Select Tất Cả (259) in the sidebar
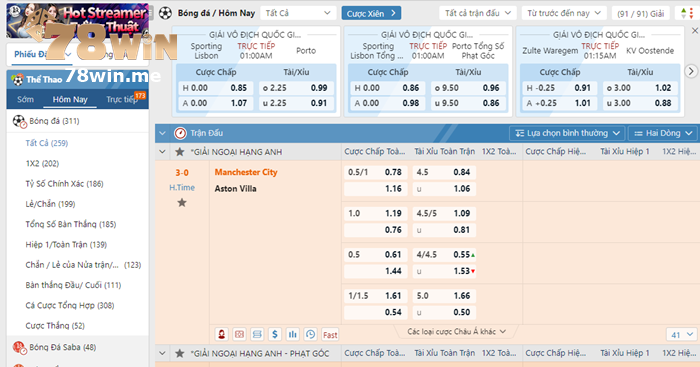700x367 pixels. pyautogui.click(x=47, y=143)
